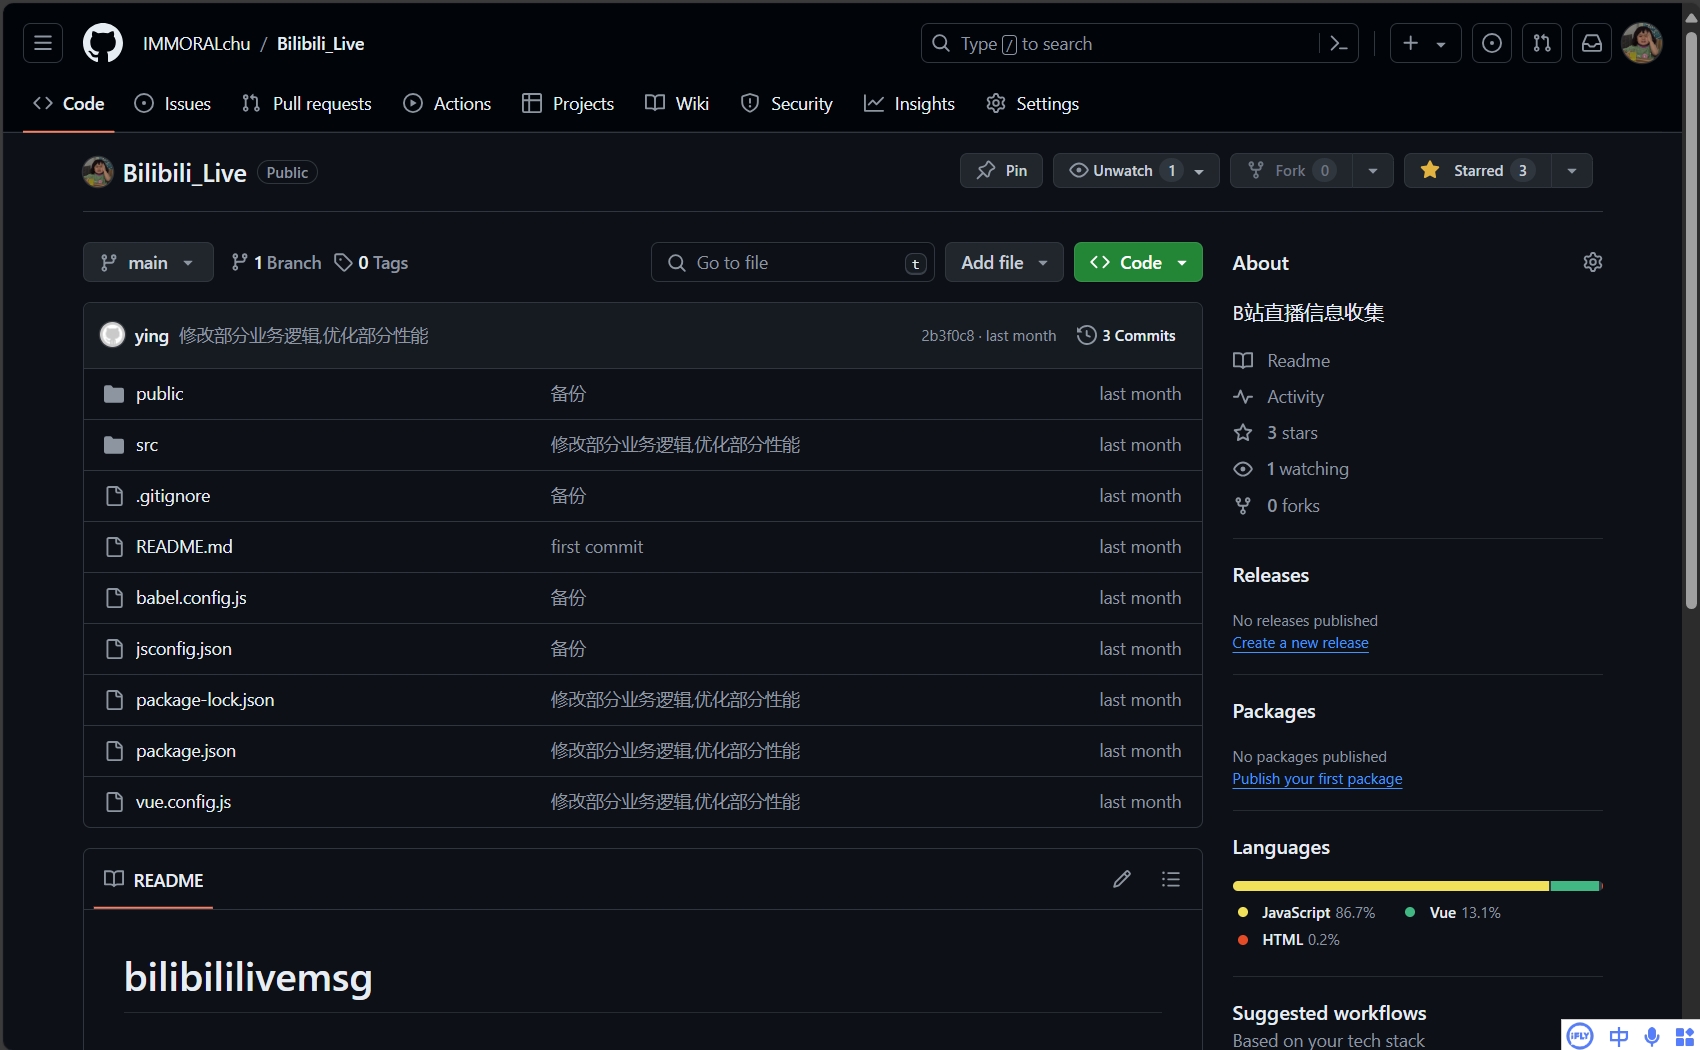The width and height of the screenshot is (1700, 1050).
Task: Select the Code repository tab
Action: pyautogui.click(x=69, y=103)
